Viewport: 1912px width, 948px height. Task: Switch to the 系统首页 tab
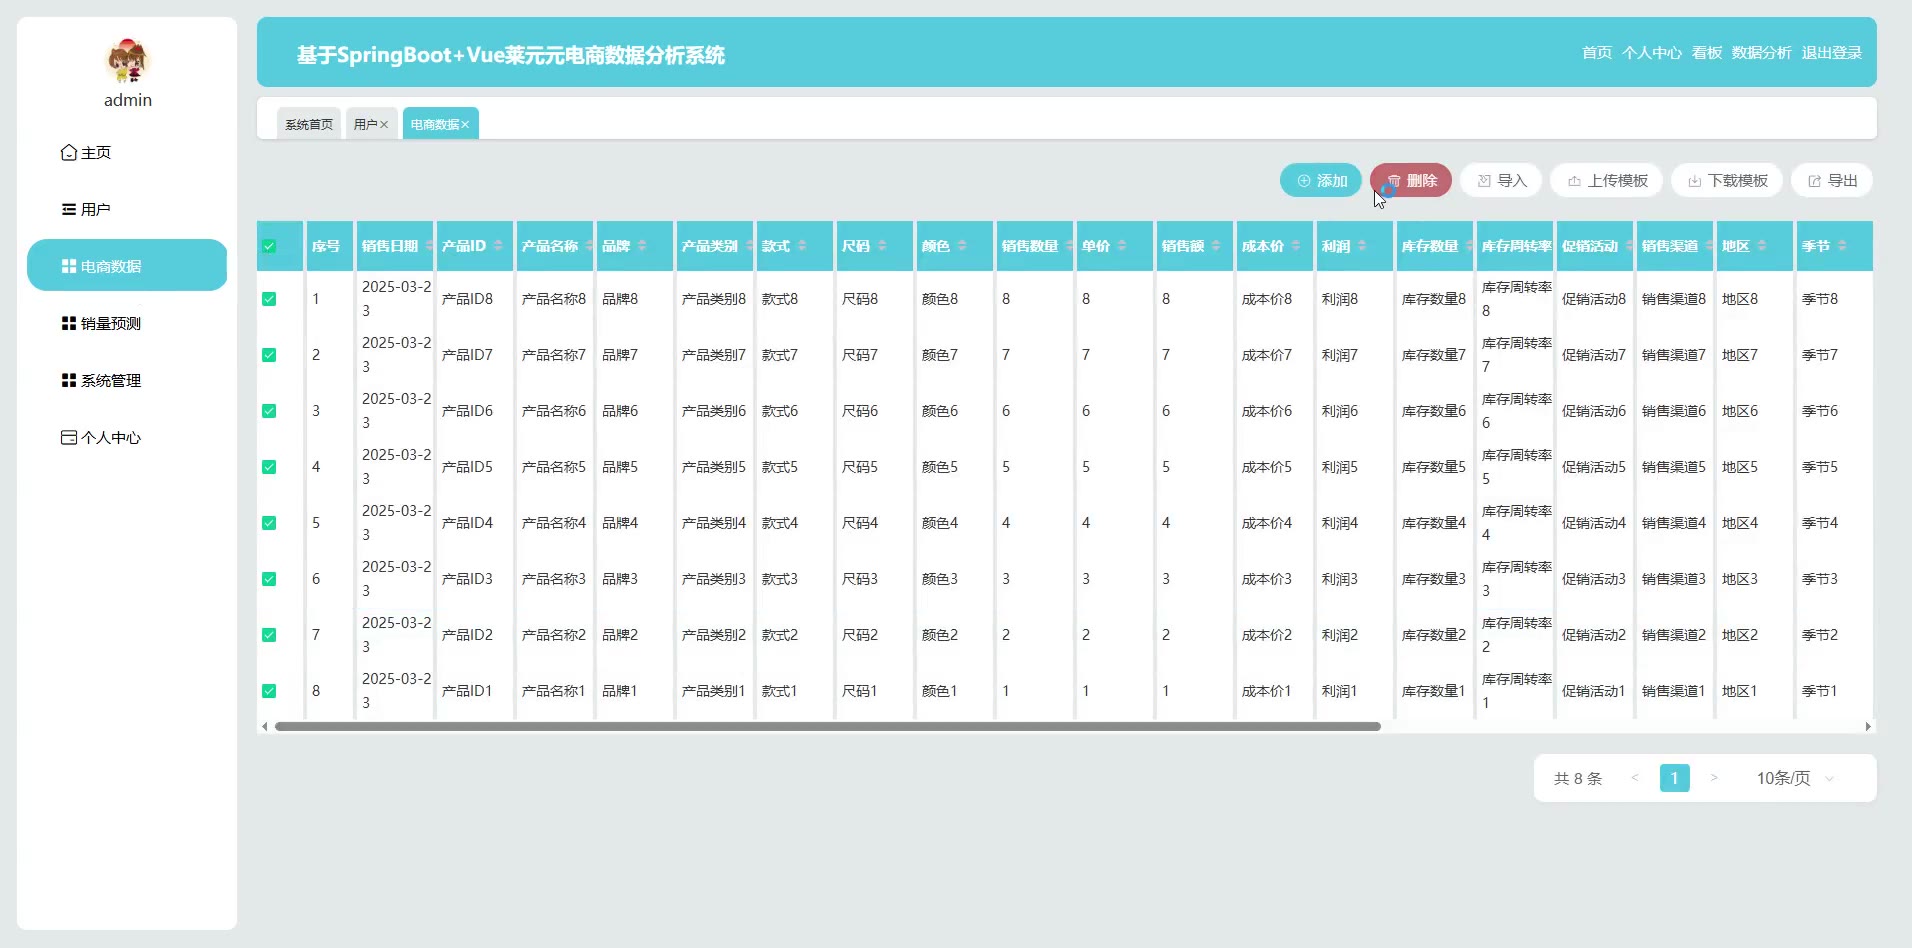click(308, 124)
